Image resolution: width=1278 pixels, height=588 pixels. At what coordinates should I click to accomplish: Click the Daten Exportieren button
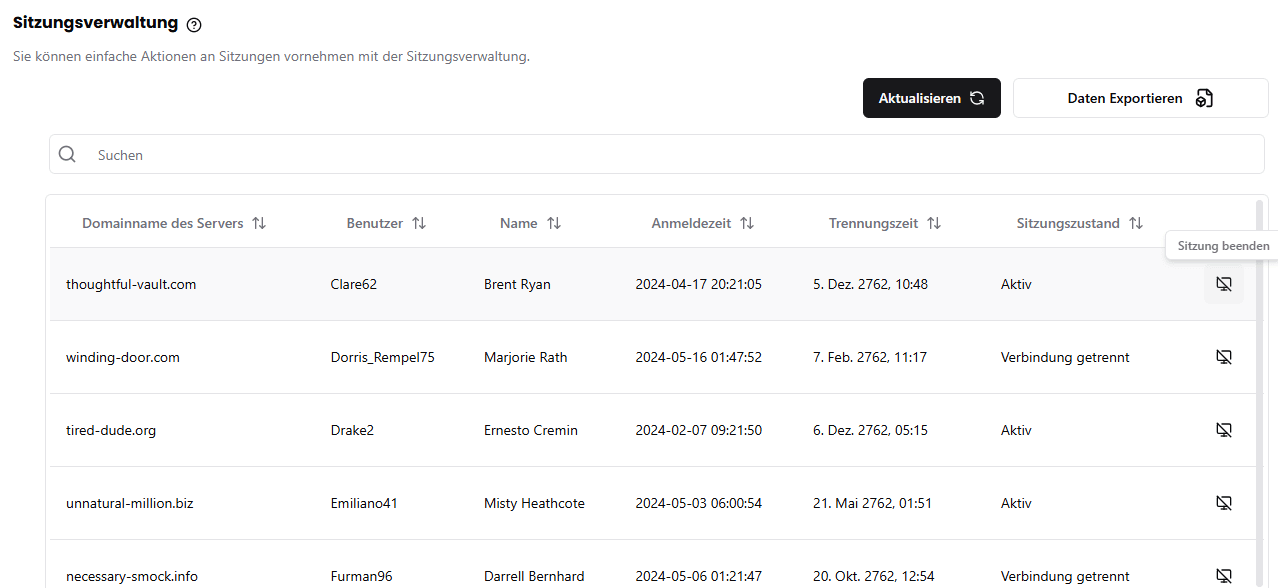coord(1141,98)
